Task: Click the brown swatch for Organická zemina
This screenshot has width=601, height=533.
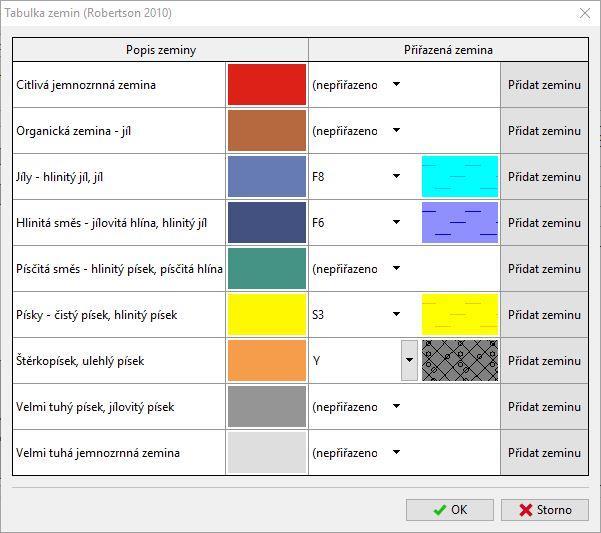Action: pos(267,130)
